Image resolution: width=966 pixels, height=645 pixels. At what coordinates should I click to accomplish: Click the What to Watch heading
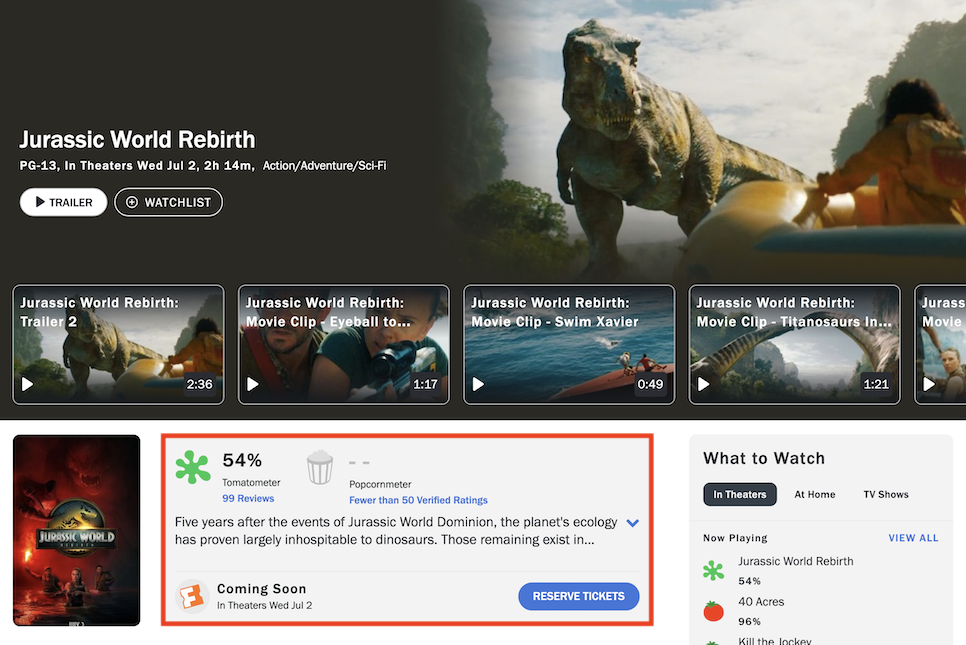tap(764, 458)
